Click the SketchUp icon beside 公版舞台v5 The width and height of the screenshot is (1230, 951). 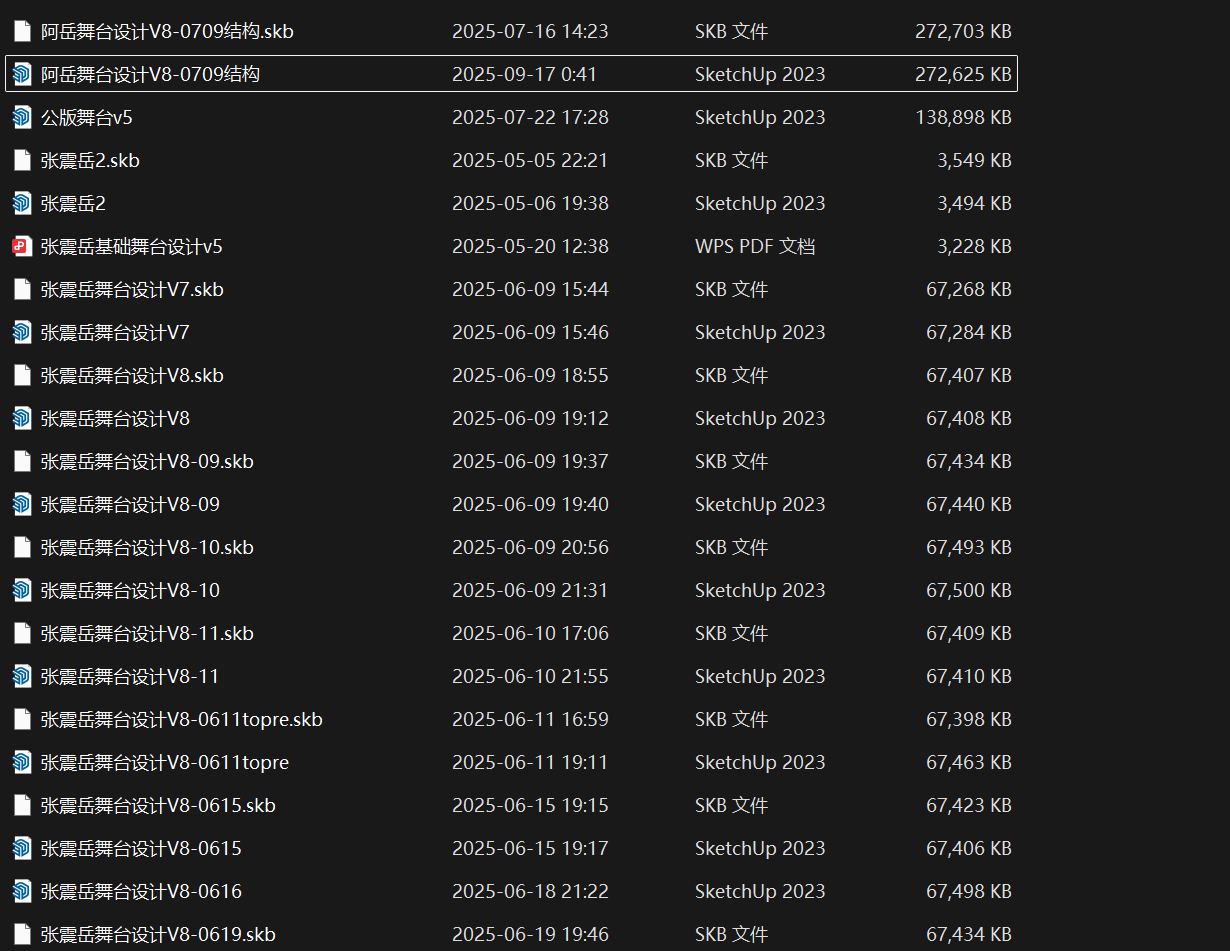[x=22, y=117]
